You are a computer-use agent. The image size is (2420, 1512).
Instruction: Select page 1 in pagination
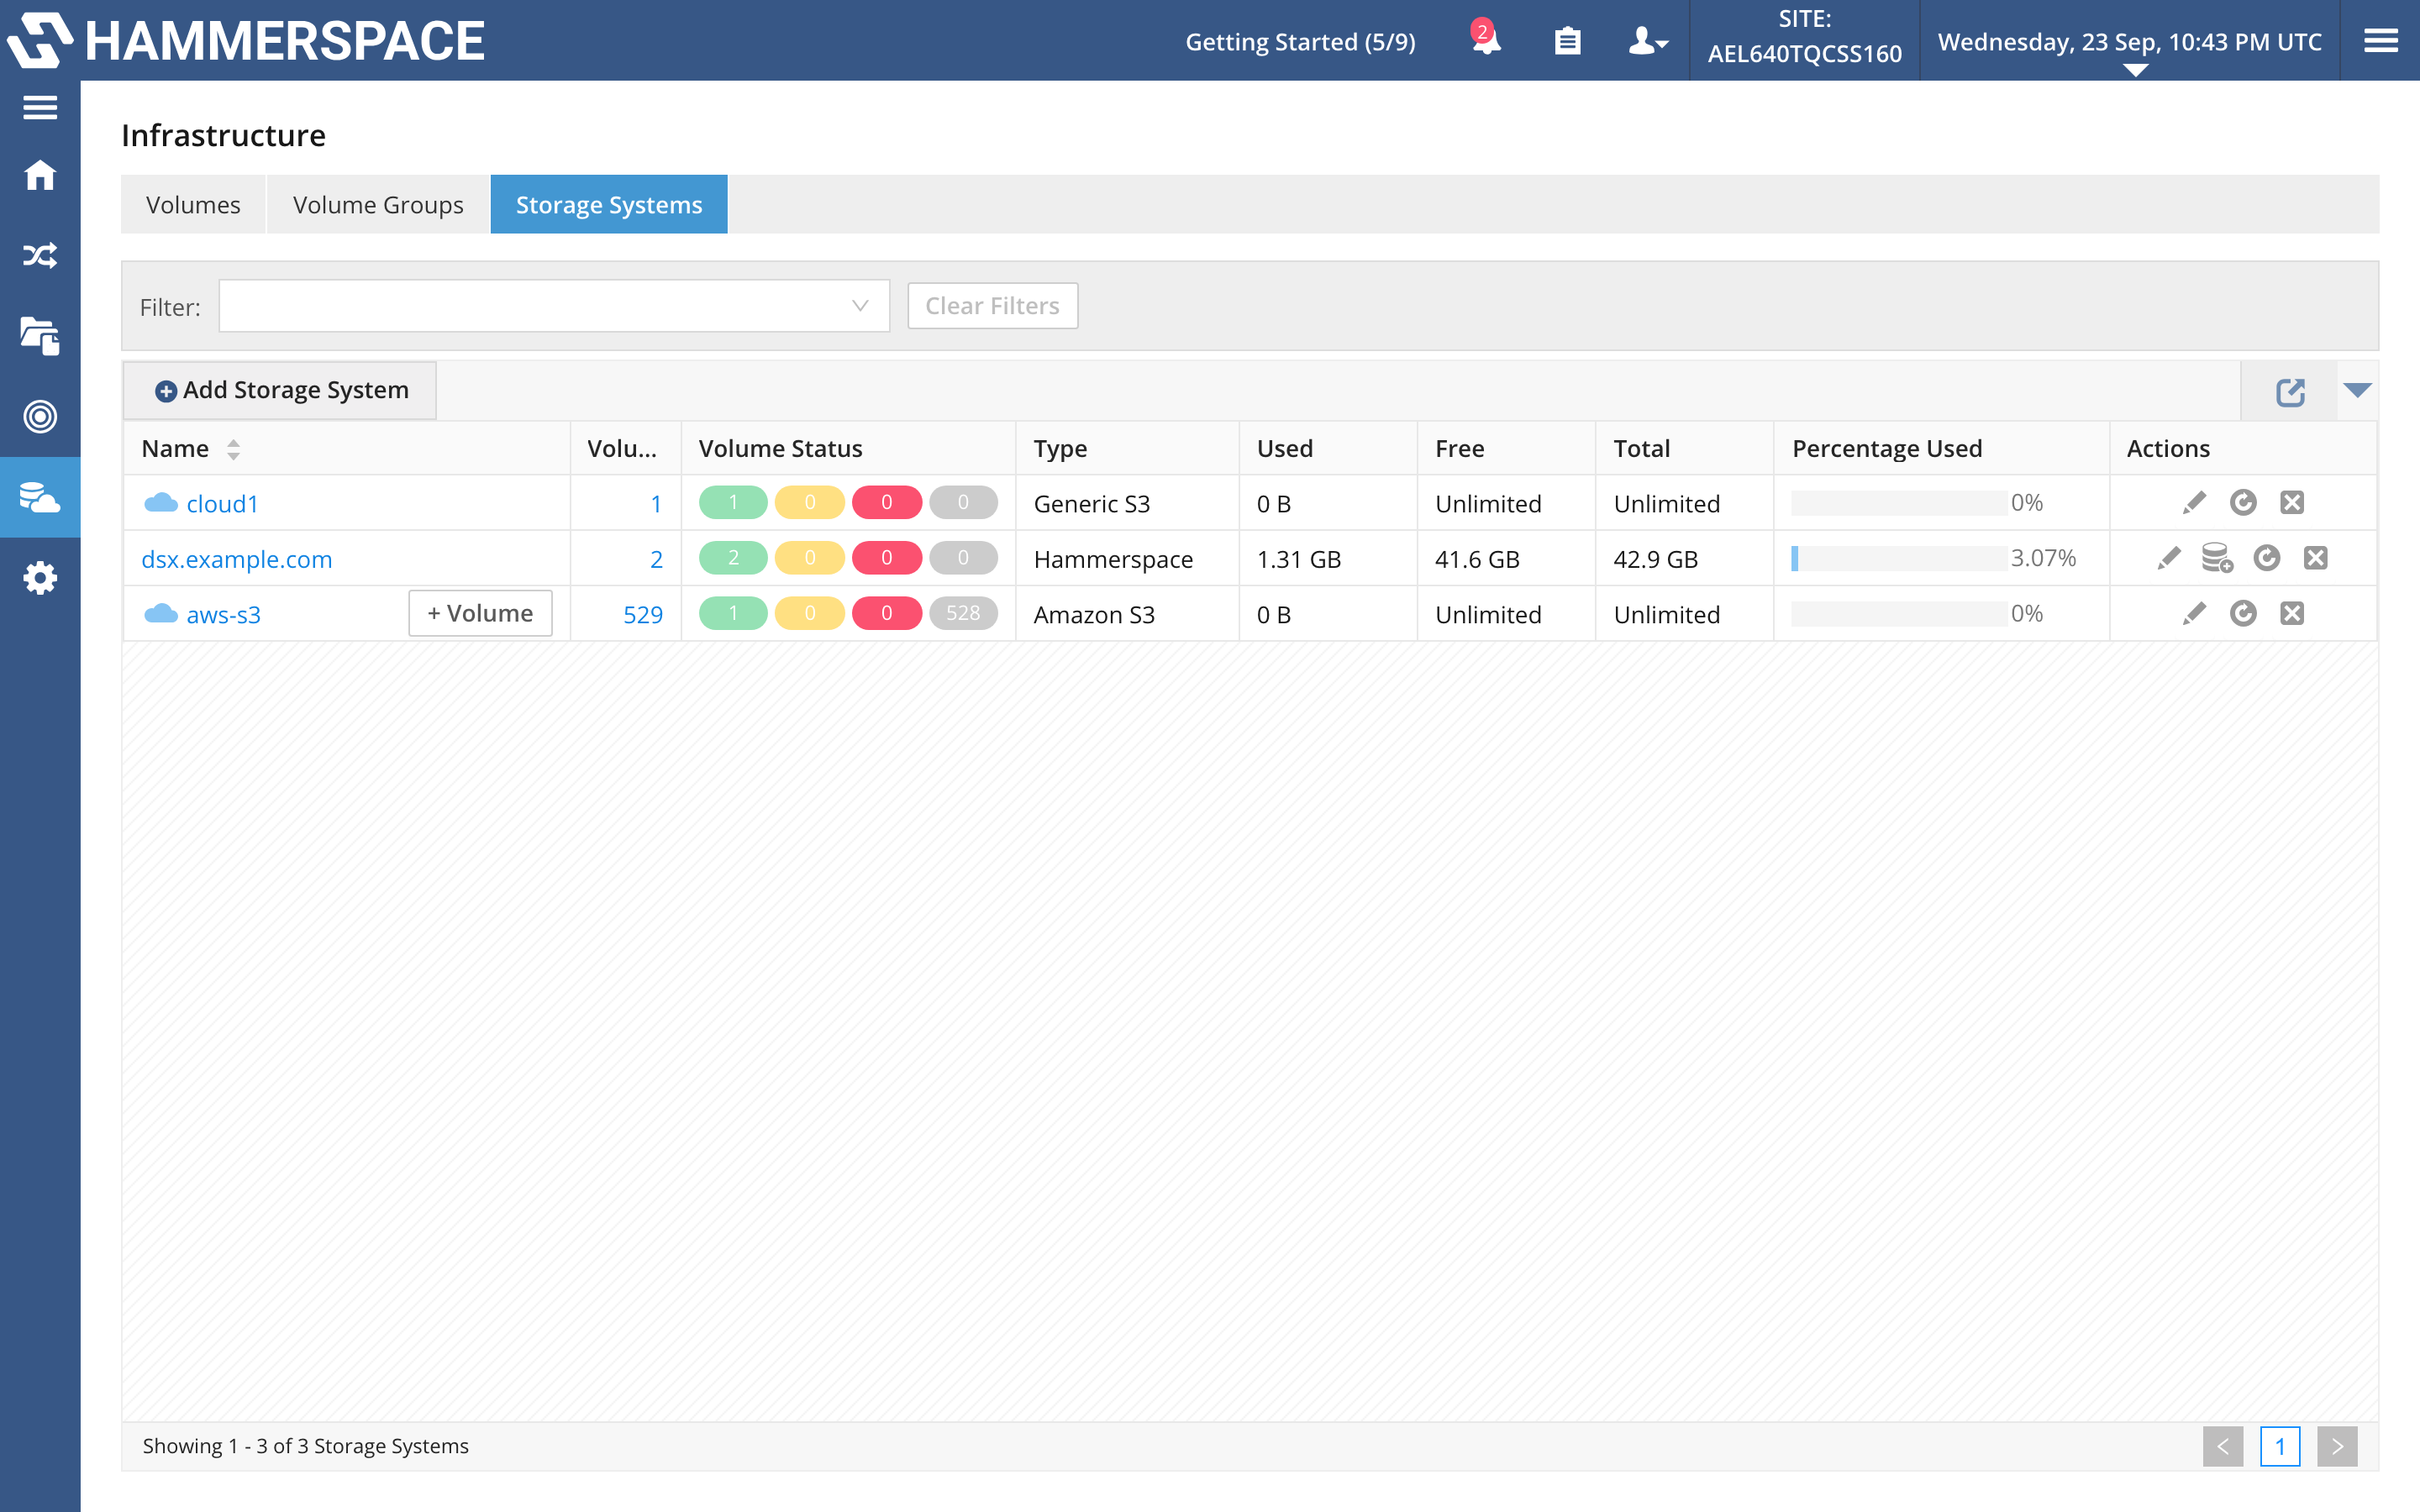click(2280, 1446)
